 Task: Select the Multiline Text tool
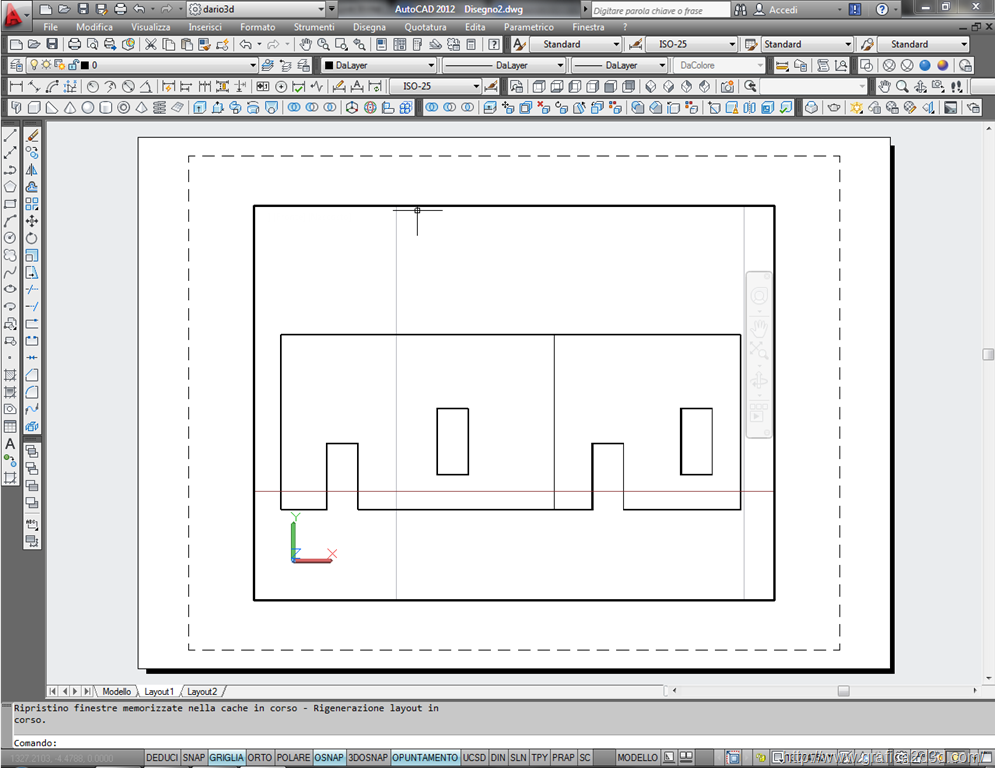point(10,443)
